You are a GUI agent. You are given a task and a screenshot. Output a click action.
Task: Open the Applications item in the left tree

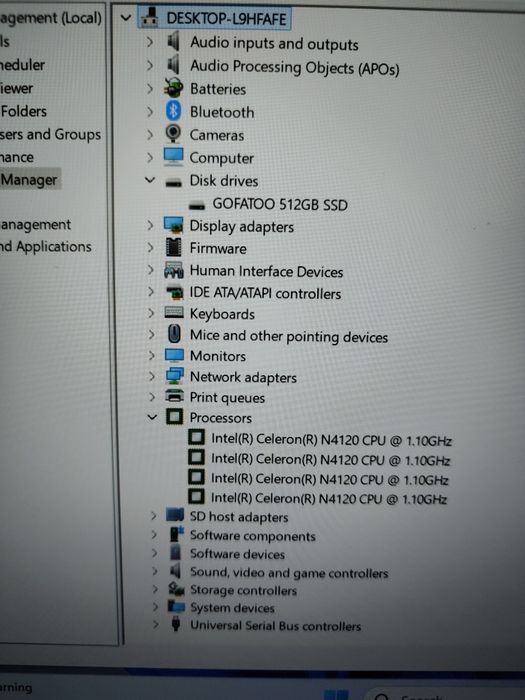pyautogui.click(x=46, y=246)
